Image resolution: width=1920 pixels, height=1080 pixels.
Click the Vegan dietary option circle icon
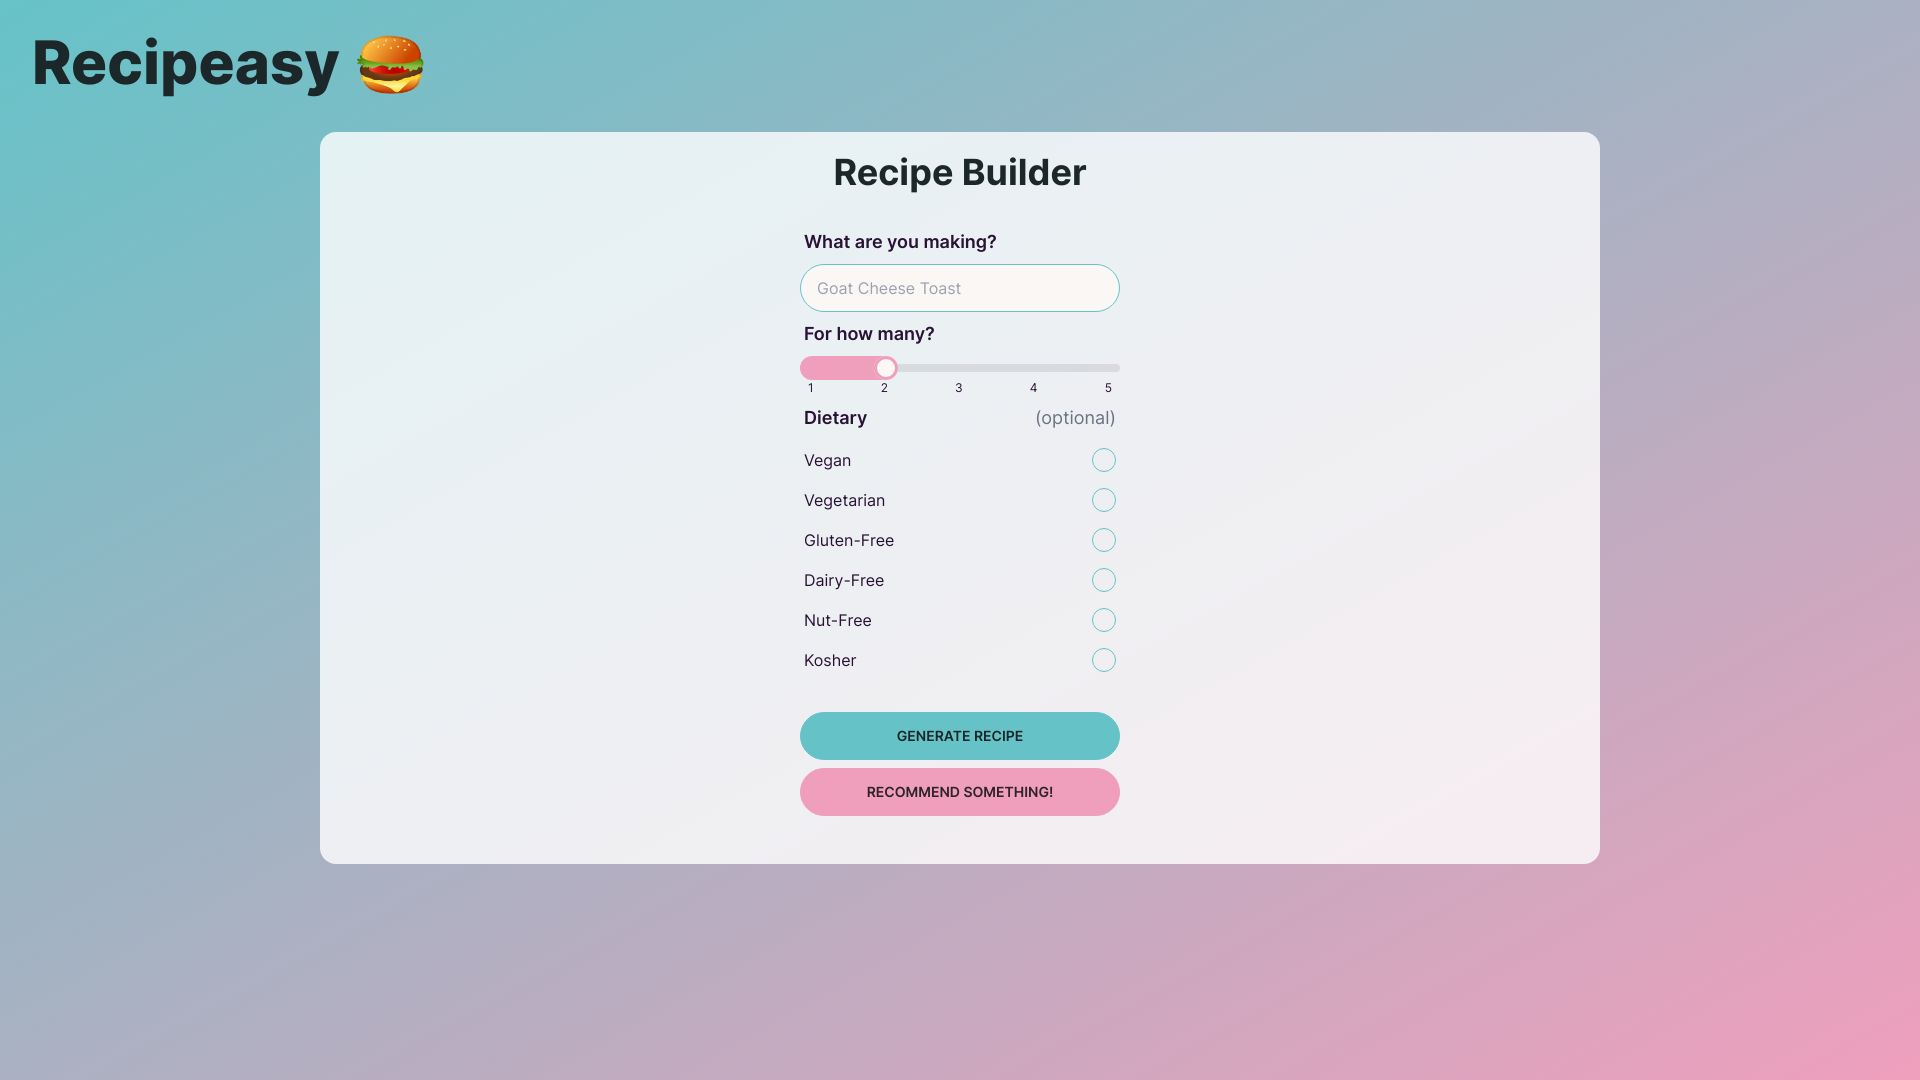1104,460
